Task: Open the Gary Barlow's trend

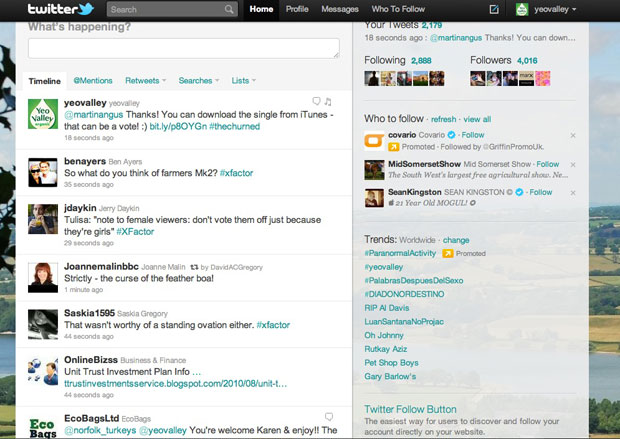Action: pos(390,377)
